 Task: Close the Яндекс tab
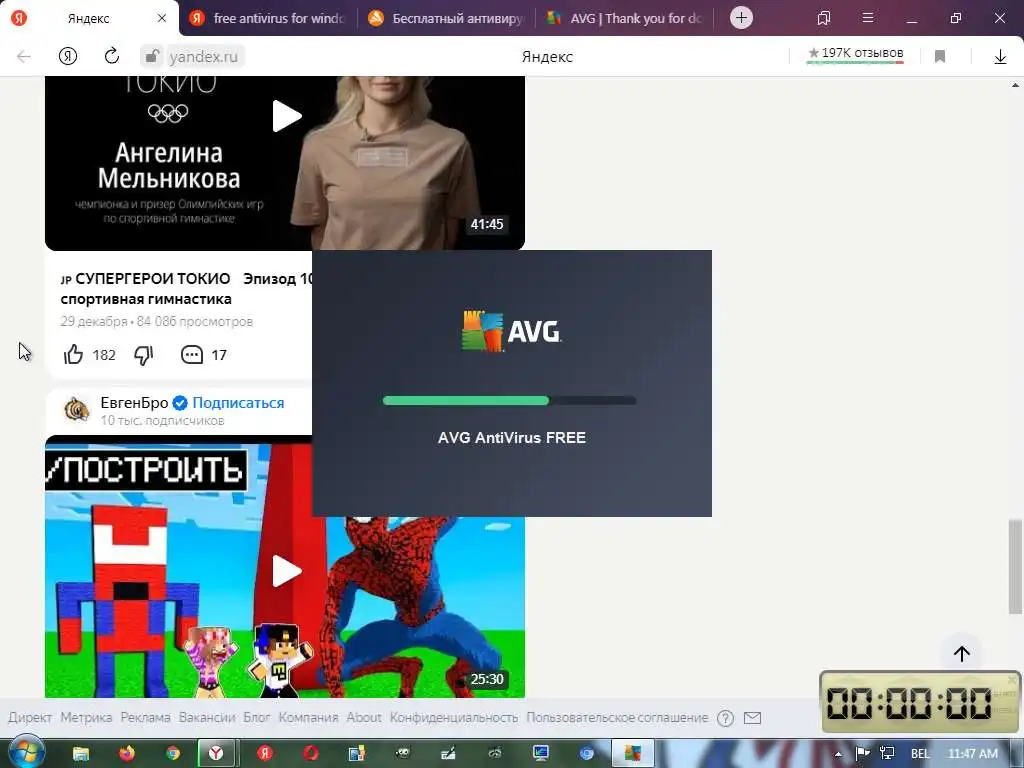pos(162,18)
